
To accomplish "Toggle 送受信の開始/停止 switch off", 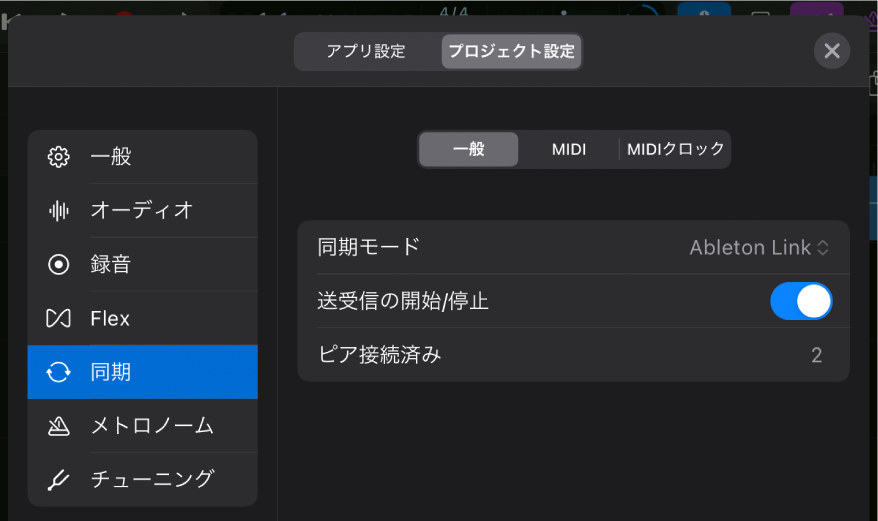I will tap(801, 301).
